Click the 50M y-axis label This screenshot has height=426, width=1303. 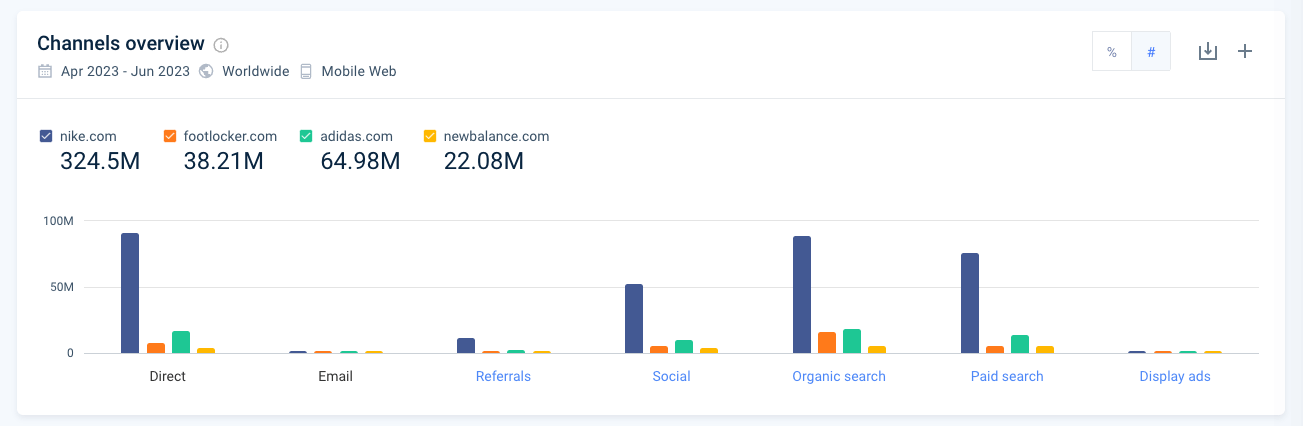[x=61, y=287]
